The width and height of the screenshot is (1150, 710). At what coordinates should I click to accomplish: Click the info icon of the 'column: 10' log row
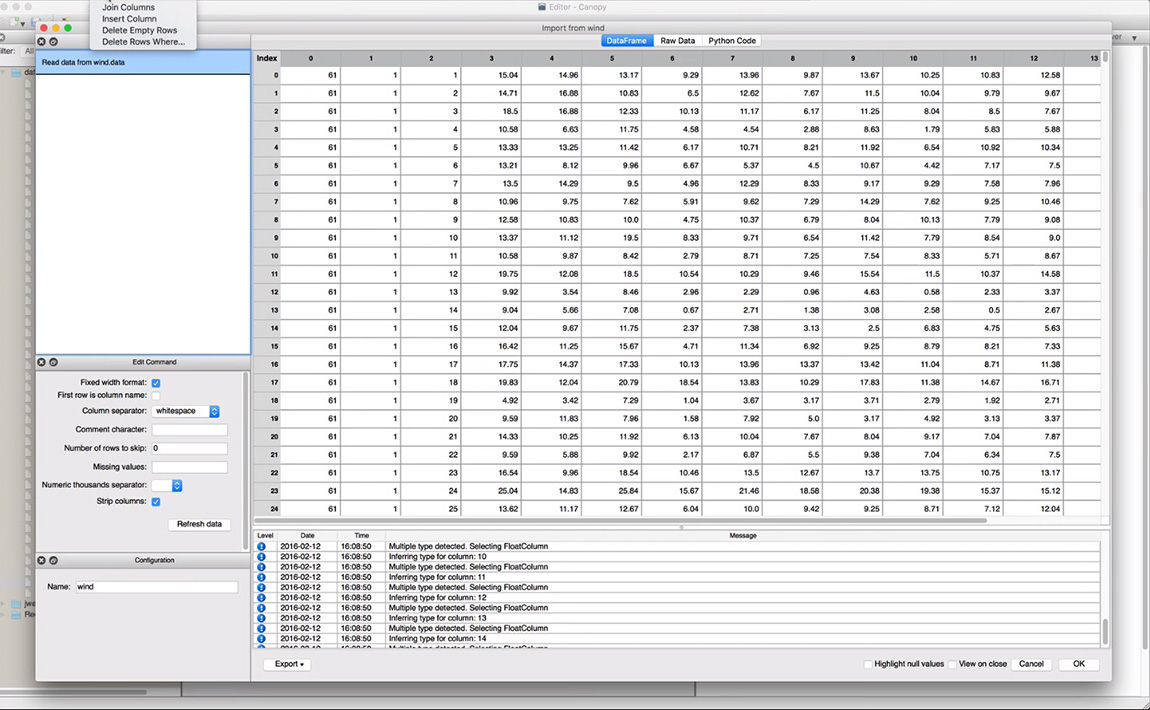[261, 557]
